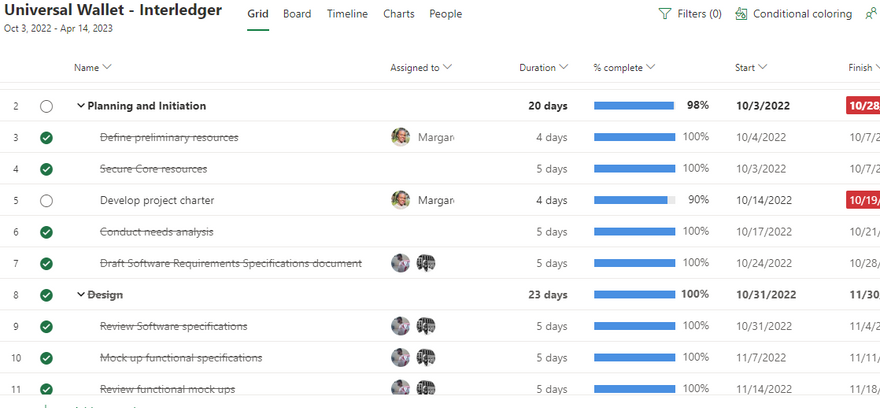Open the Secure Core resources task
The image size is (880, 408).
pyautogui.click(x=153, y=169)
